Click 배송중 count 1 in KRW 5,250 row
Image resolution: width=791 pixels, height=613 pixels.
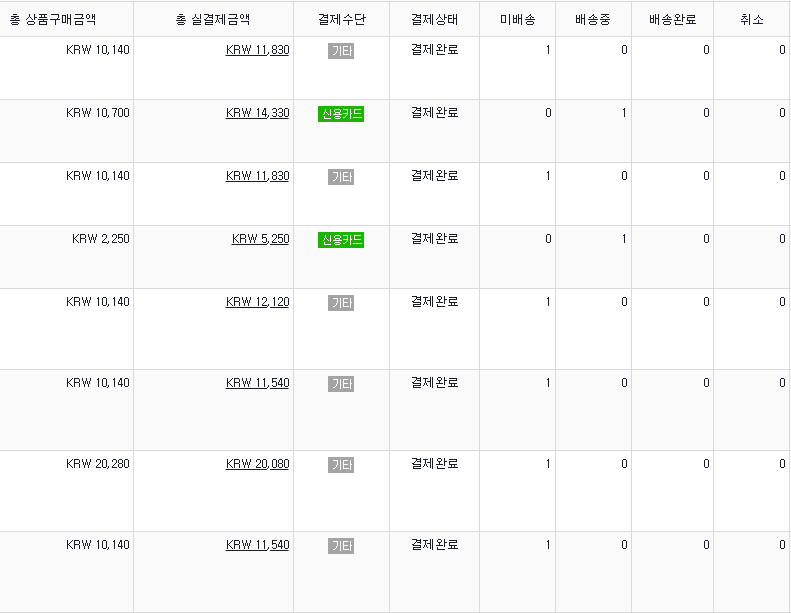[x=624, y=239]
